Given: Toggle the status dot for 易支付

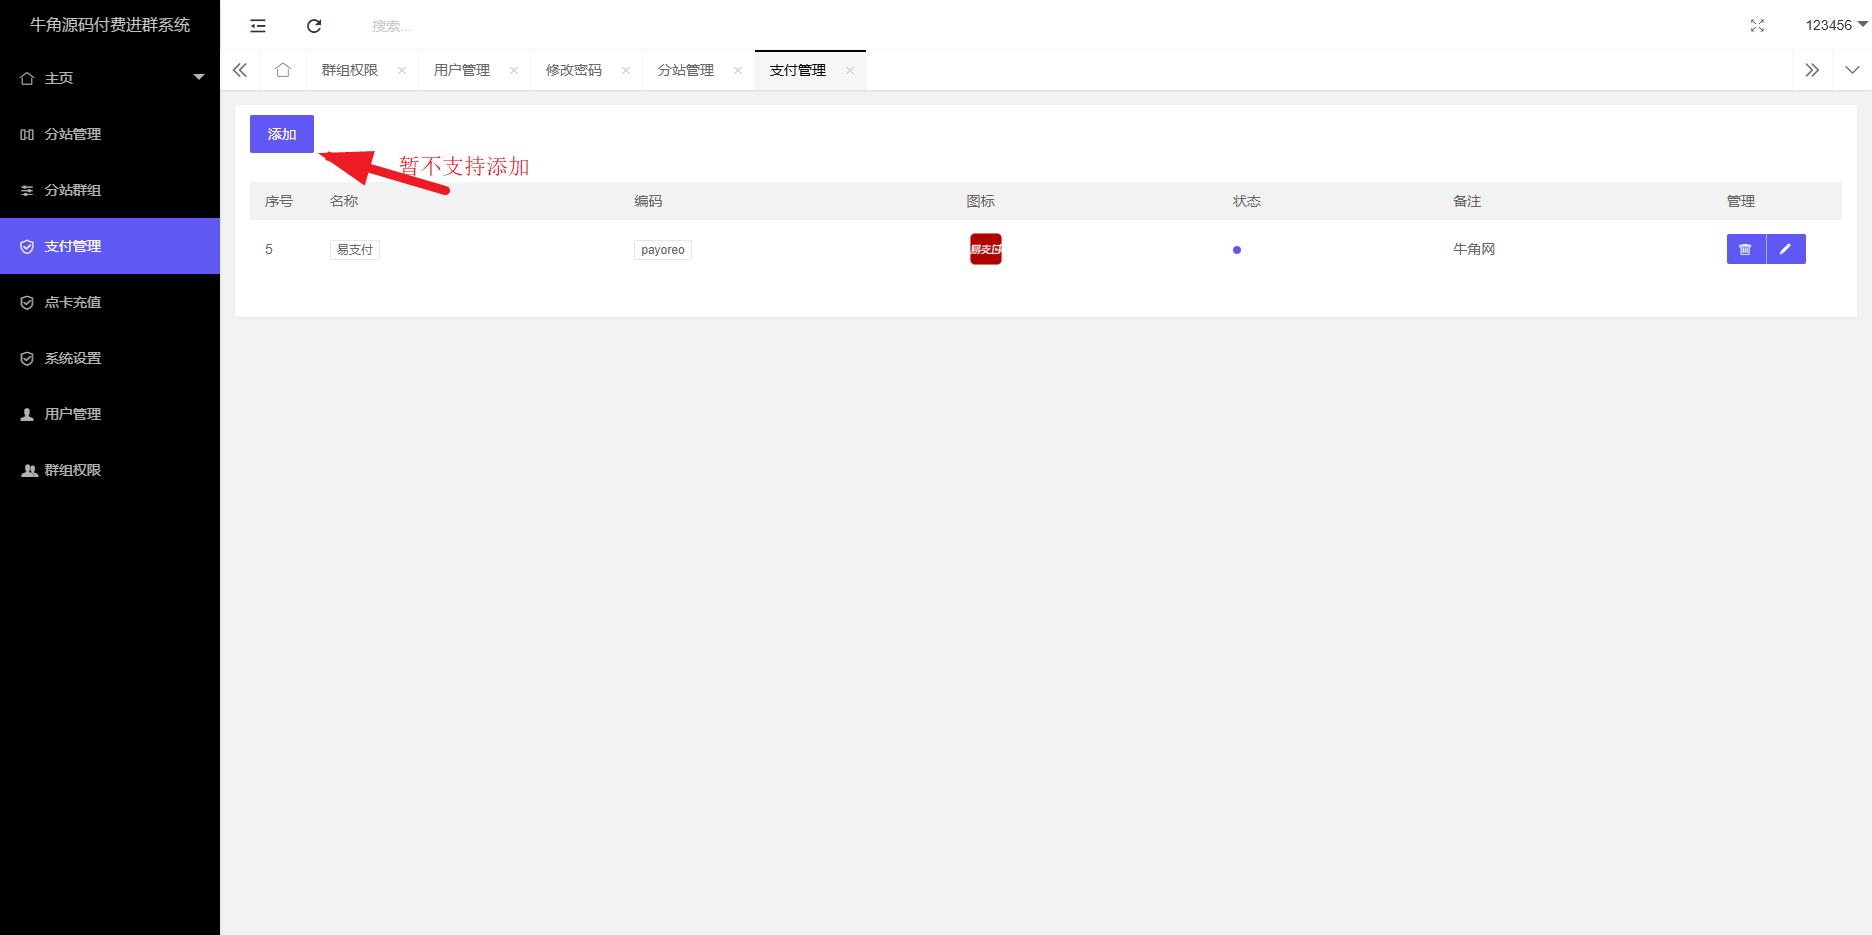Looking at the screenshot, I should [1237, 250].
